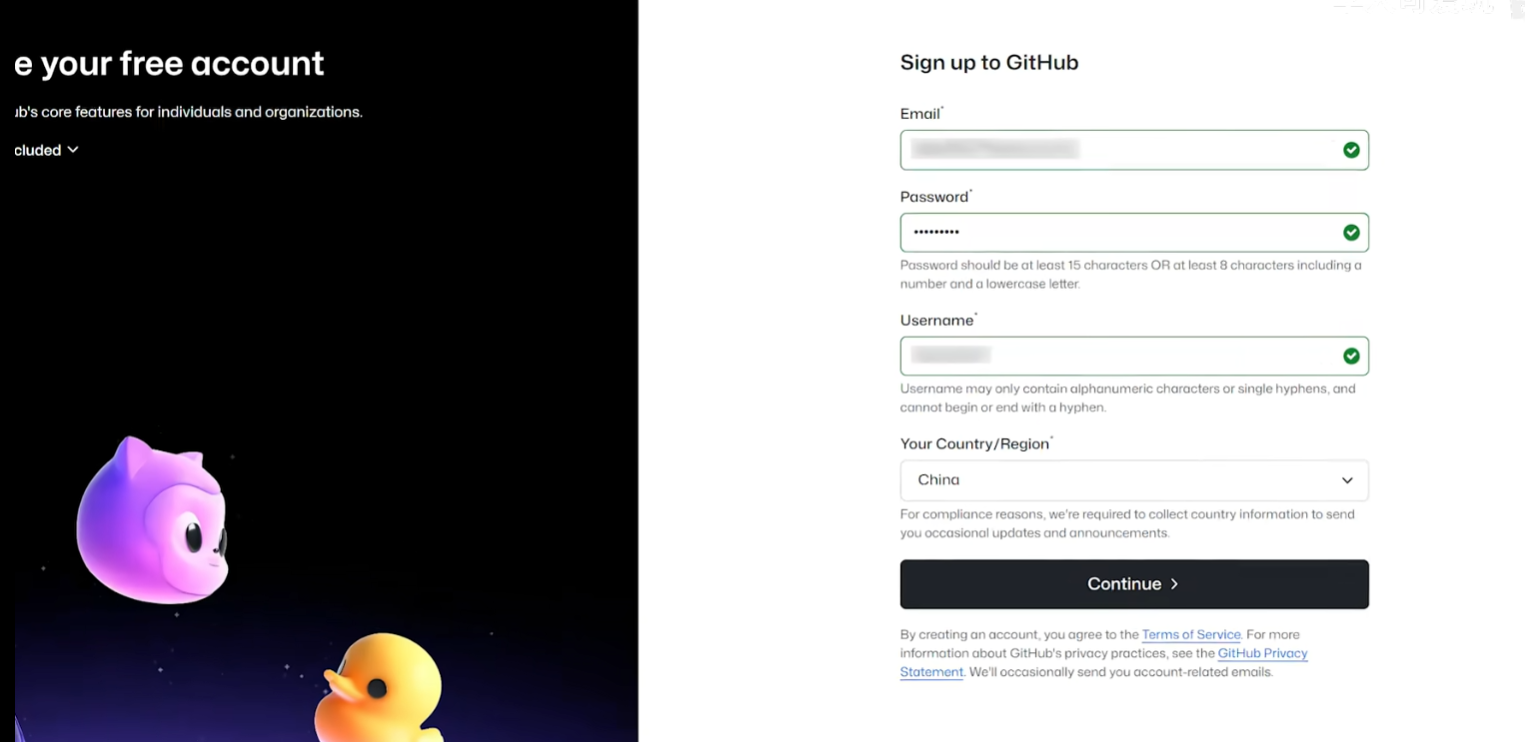Open the Terms of Service link
Viewport: 1525px width, 742px height.
pyautogui.click(x=1190, y=635)
